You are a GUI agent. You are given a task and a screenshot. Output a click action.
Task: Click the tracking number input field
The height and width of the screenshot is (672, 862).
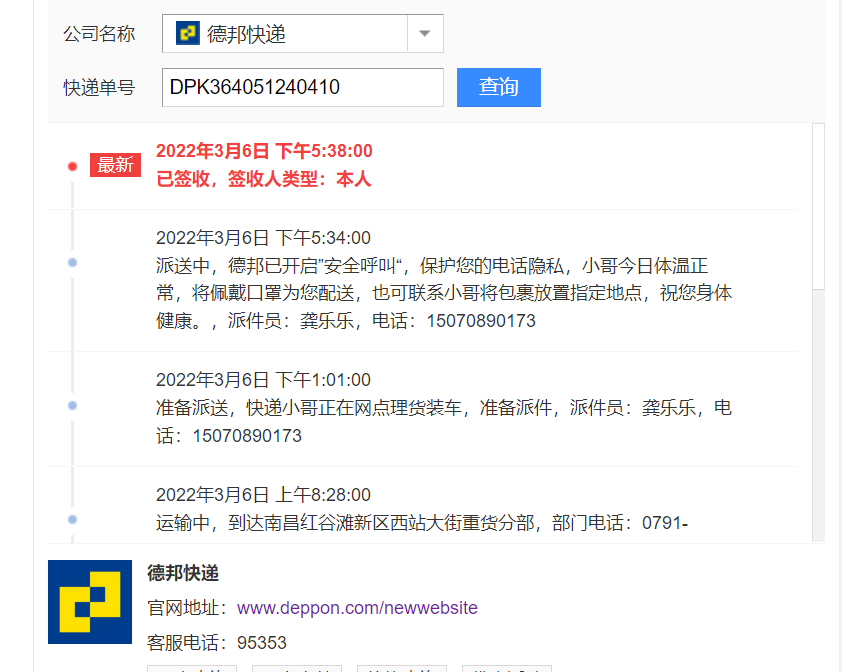point(303,87)
